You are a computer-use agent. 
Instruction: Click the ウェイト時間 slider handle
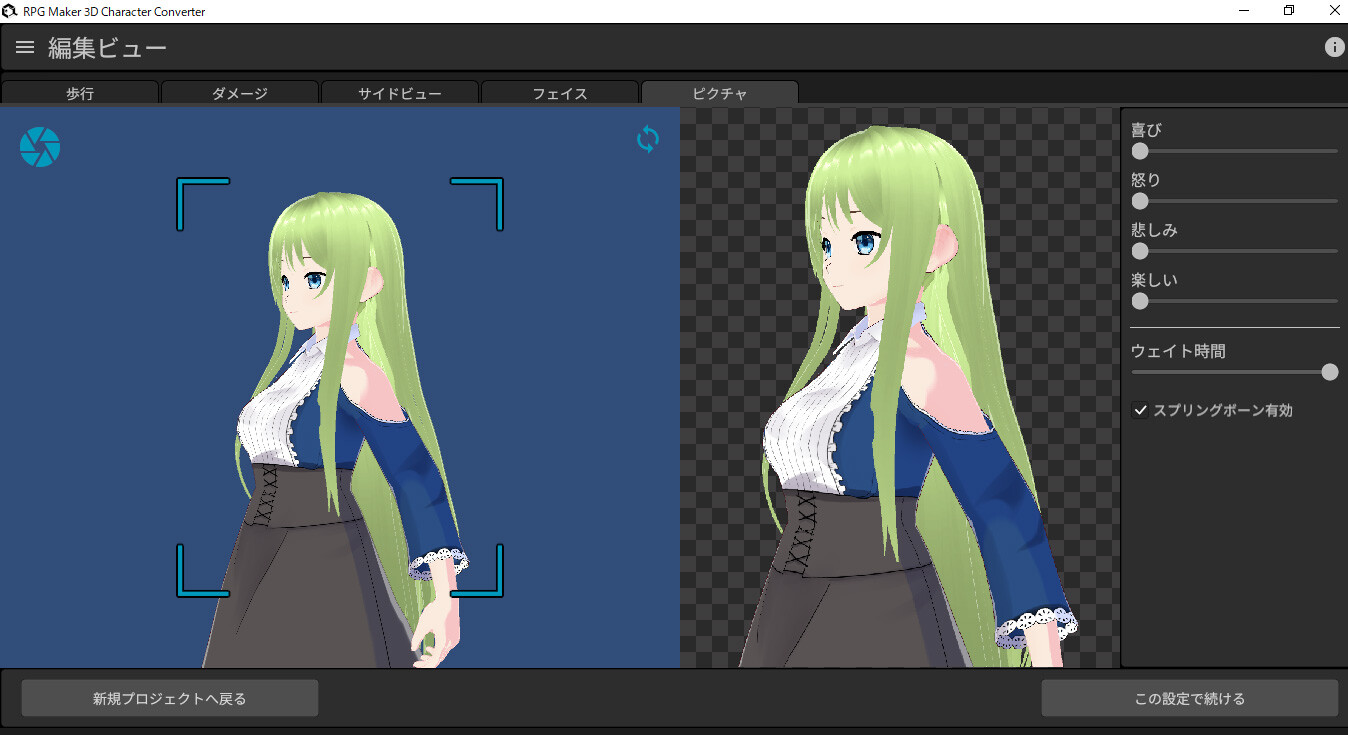pyautogui.click(x=1330, y=371)
